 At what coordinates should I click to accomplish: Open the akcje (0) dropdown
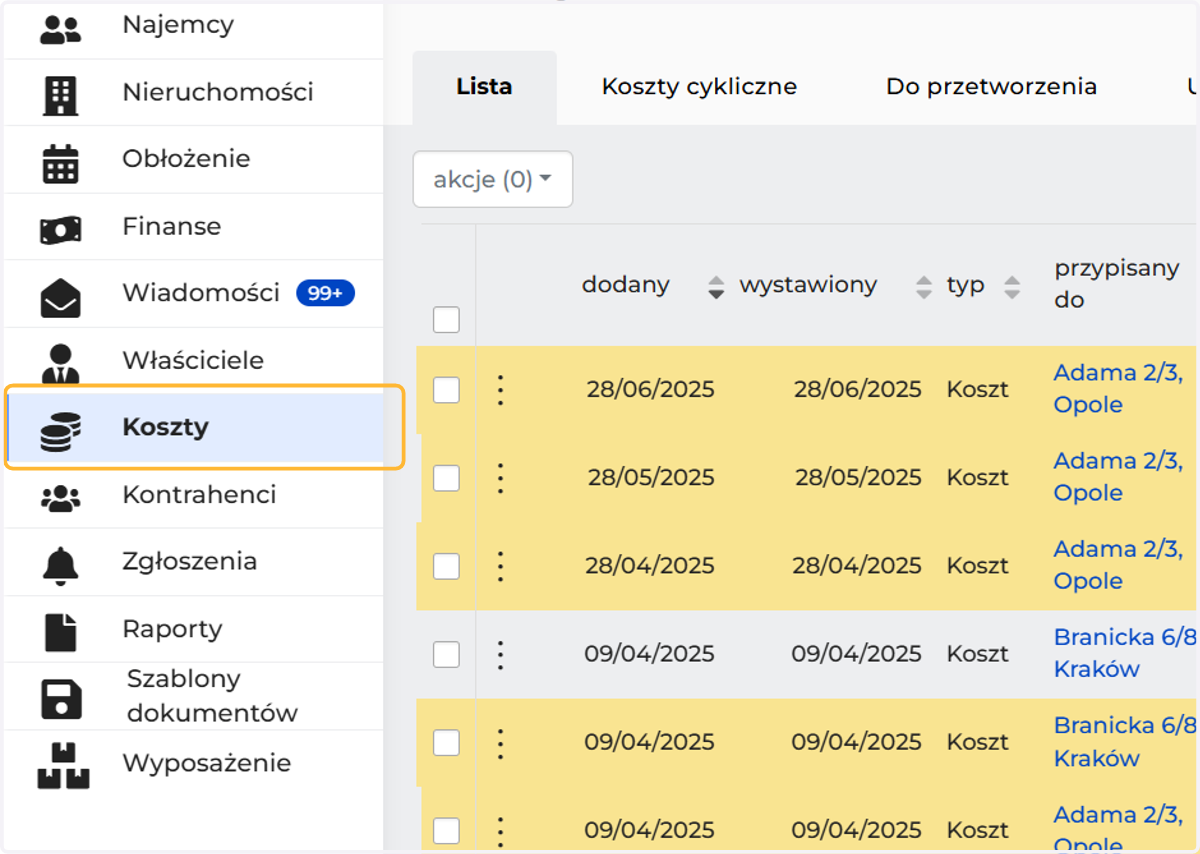click(x=492, y=179)
